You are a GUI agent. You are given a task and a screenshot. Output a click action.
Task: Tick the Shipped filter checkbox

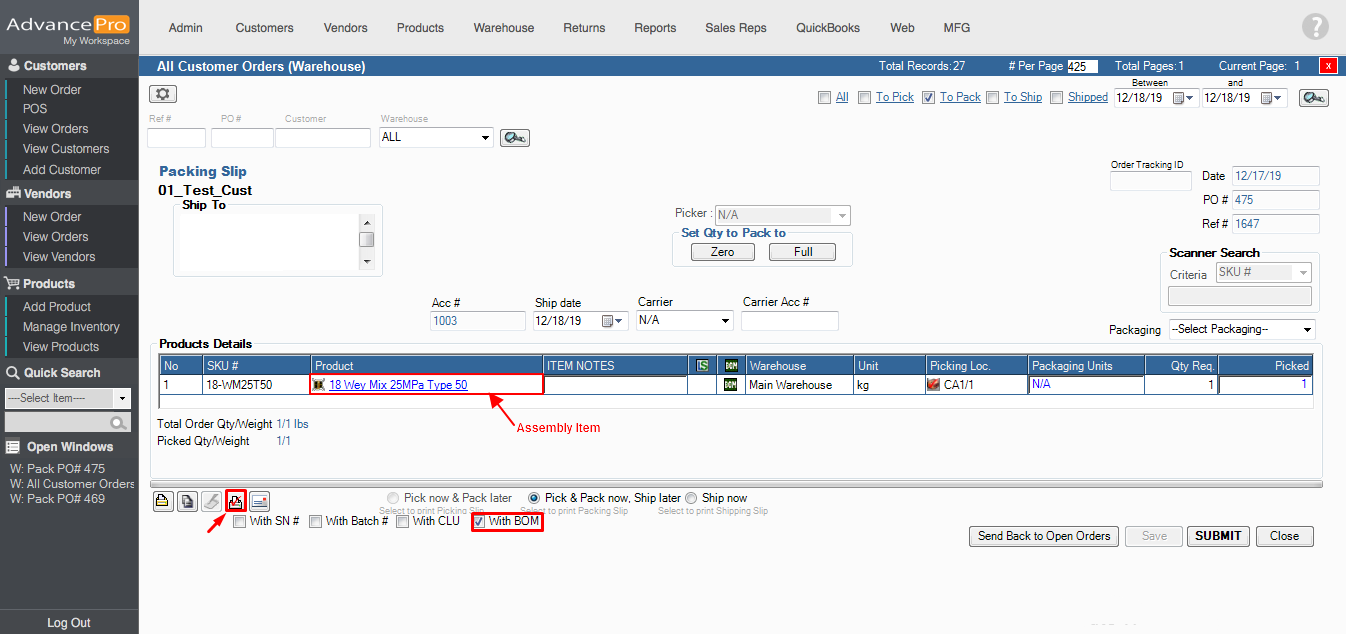click(1056, 98)
